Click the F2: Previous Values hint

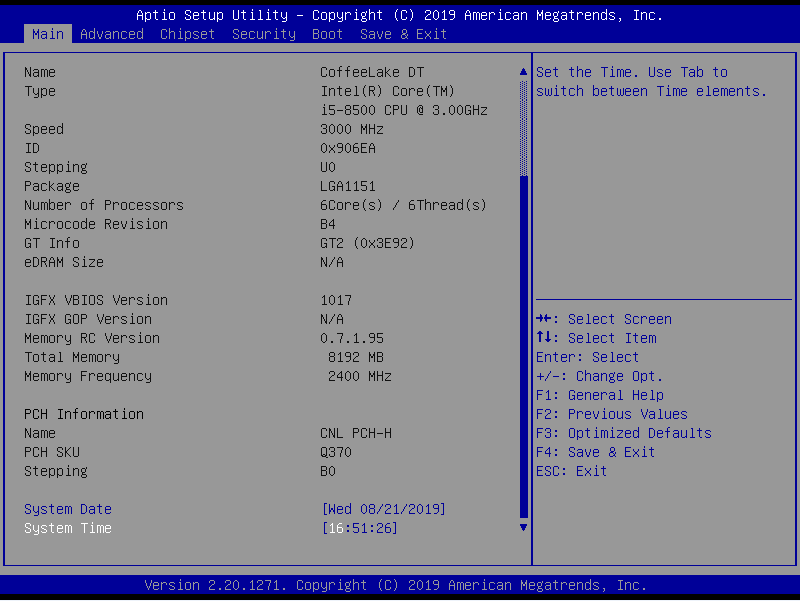click(612, 414)
